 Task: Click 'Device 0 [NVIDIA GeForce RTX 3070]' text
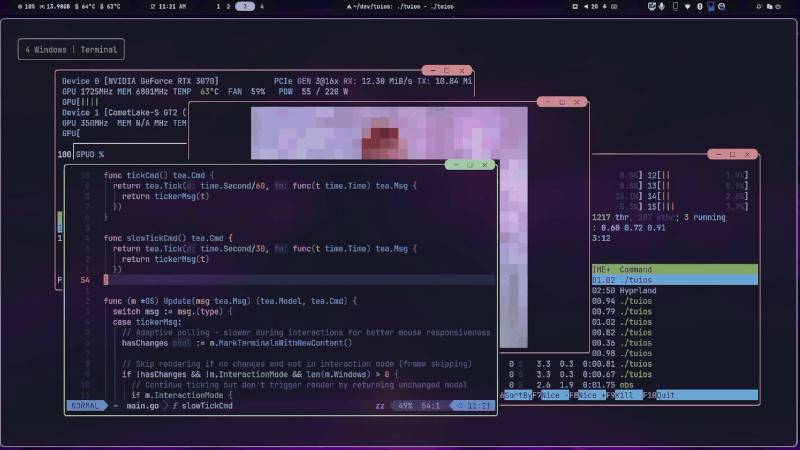[x=140, y=81]
